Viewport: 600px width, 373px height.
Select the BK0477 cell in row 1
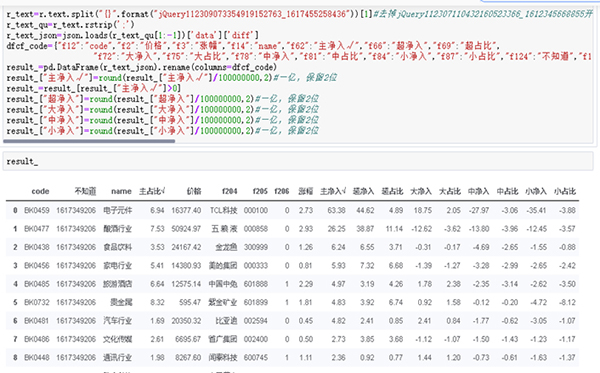(37, 229)
